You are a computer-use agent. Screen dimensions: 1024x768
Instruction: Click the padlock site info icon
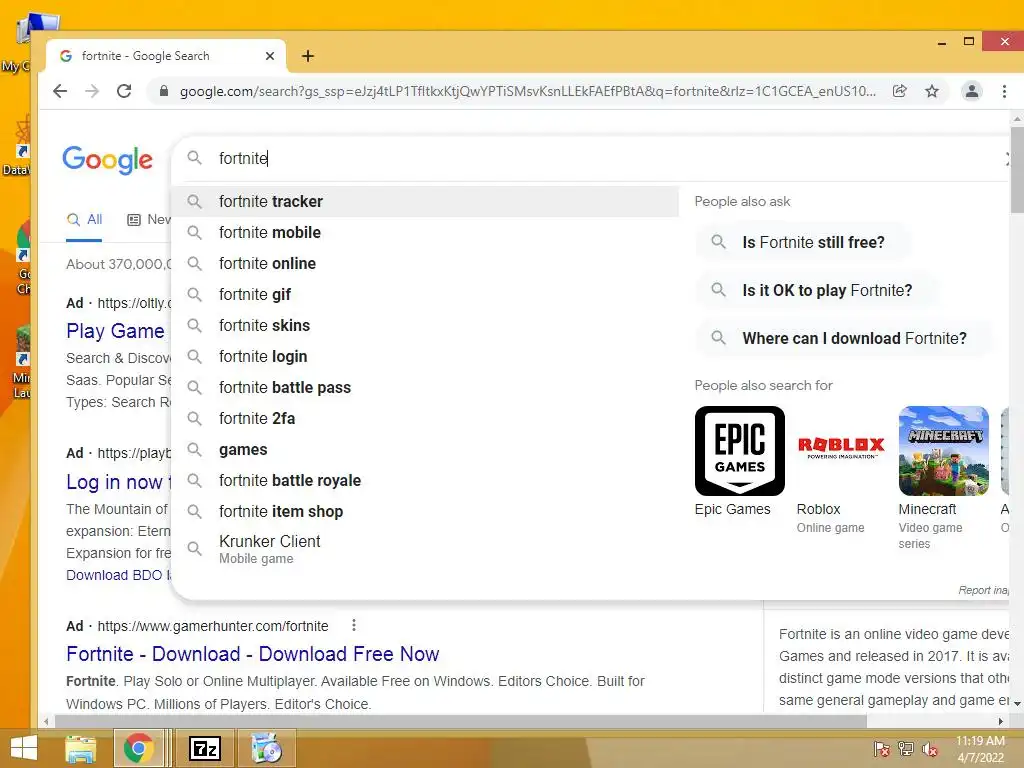pyautogui.click(x=164, y=91)
